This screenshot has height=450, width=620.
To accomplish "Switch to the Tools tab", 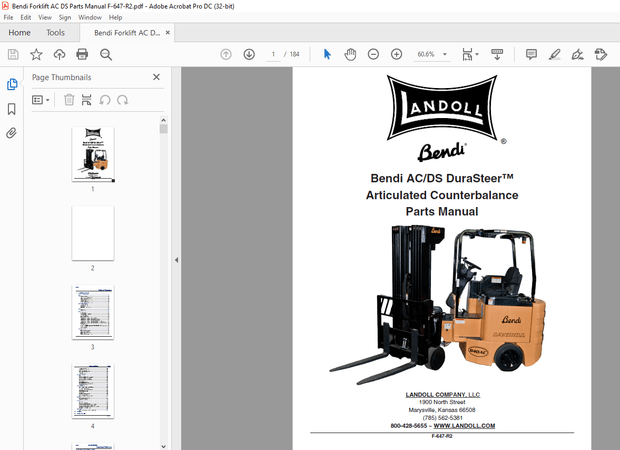I will coord(55,32).
